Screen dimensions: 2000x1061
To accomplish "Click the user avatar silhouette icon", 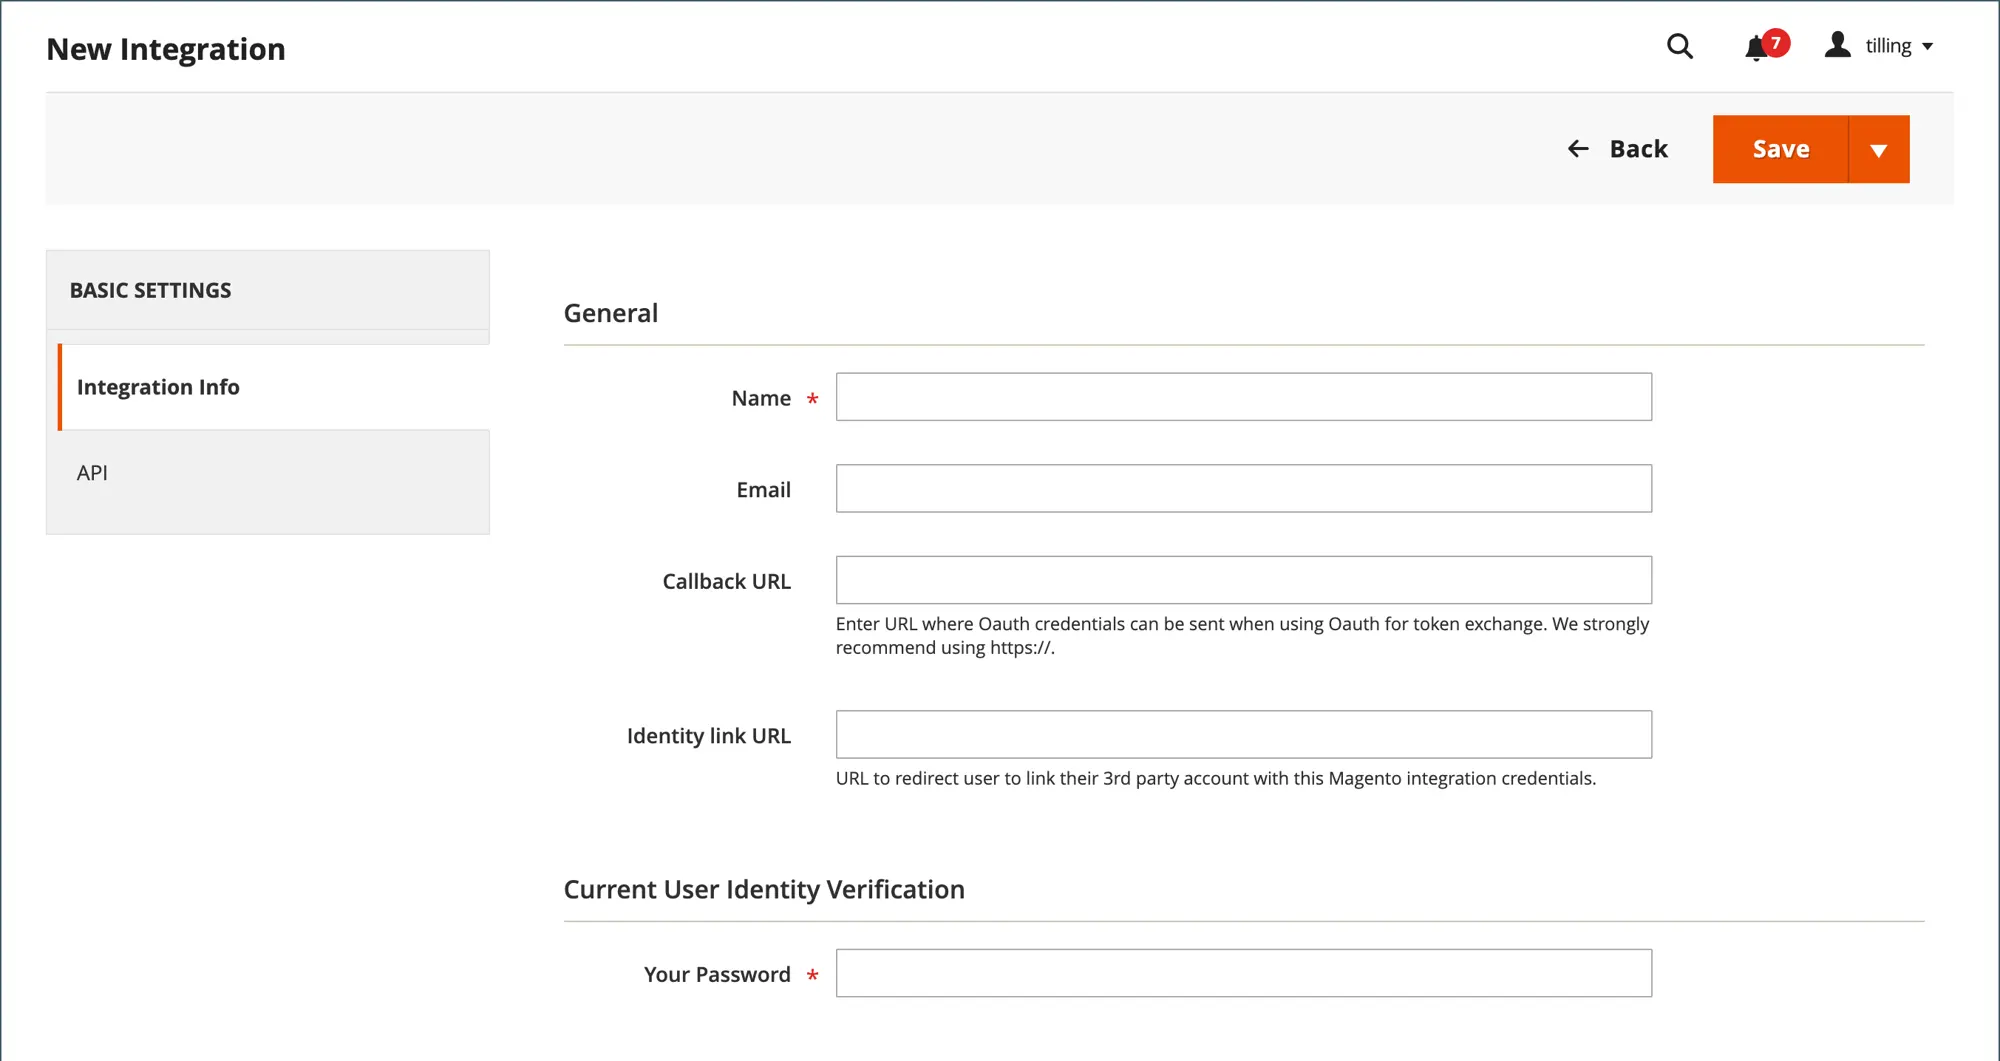I will click(x=1837, y=45).
